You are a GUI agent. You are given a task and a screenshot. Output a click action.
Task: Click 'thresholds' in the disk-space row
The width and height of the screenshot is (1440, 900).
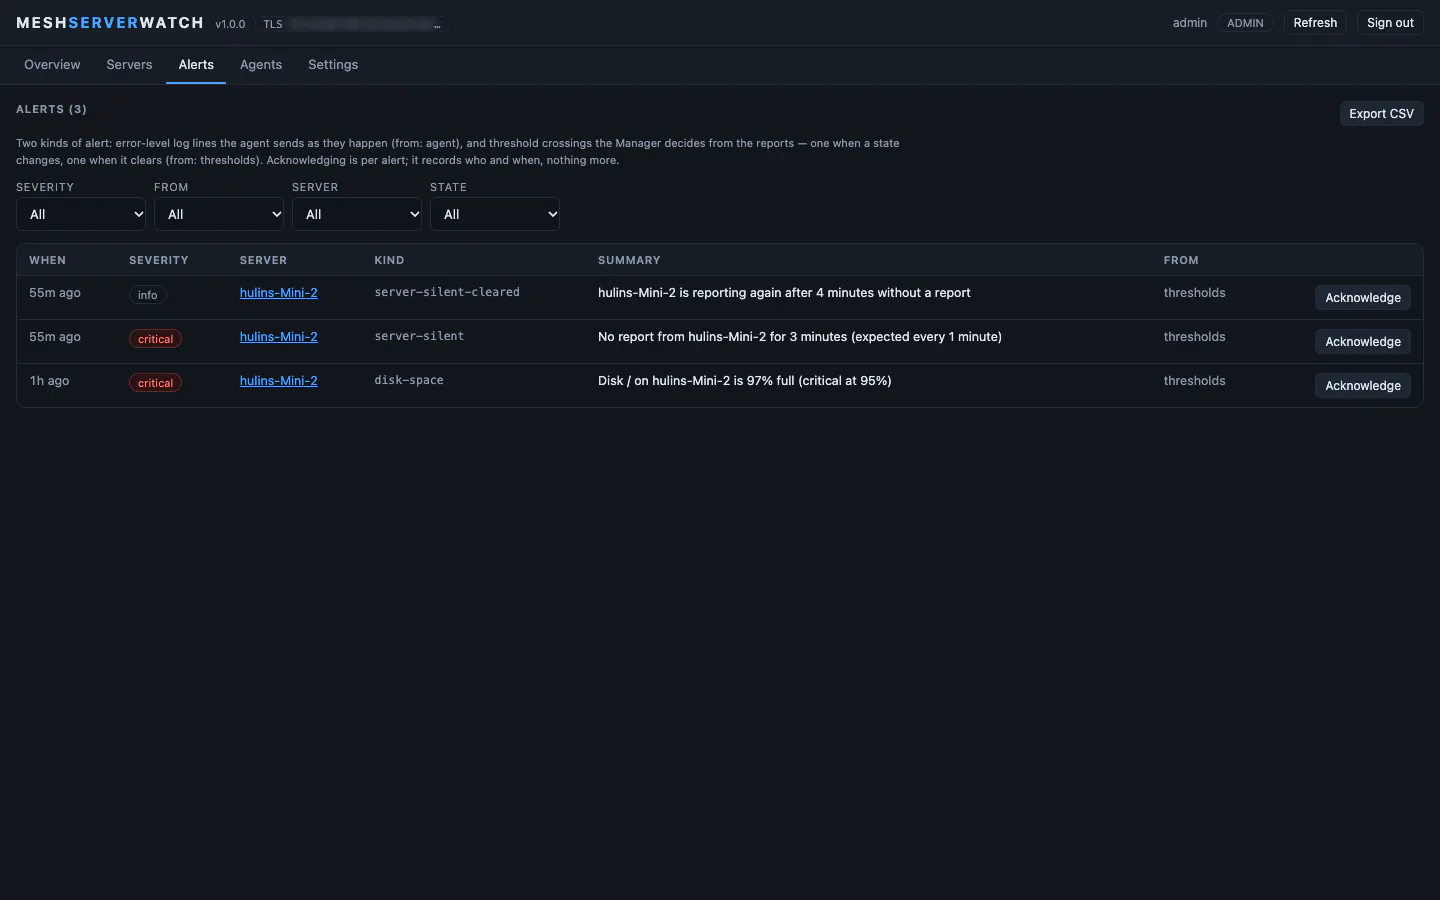pyautogui.click(x=1194, y=381)
